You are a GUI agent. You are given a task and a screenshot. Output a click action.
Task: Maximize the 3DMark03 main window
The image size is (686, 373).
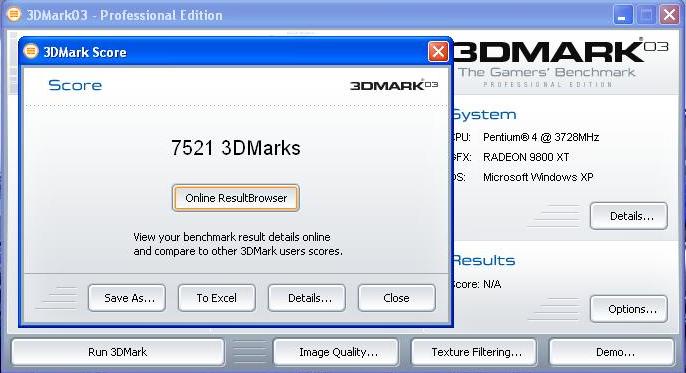coord(646,15)
